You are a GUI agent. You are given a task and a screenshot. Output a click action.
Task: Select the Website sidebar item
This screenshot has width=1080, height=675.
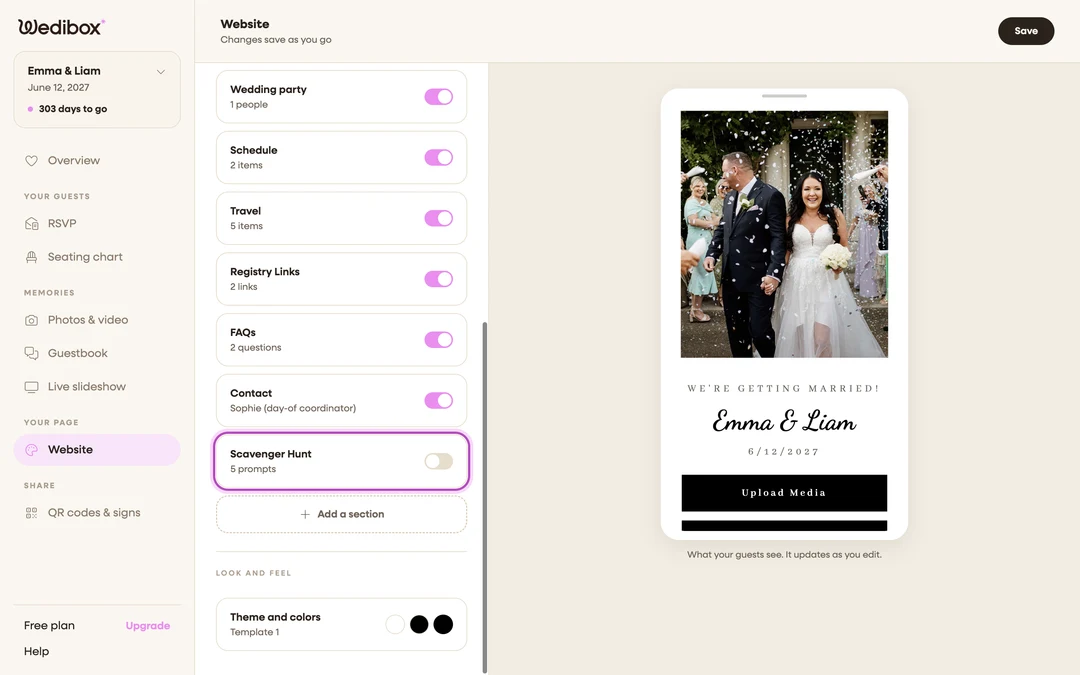(x=97, y=450)
